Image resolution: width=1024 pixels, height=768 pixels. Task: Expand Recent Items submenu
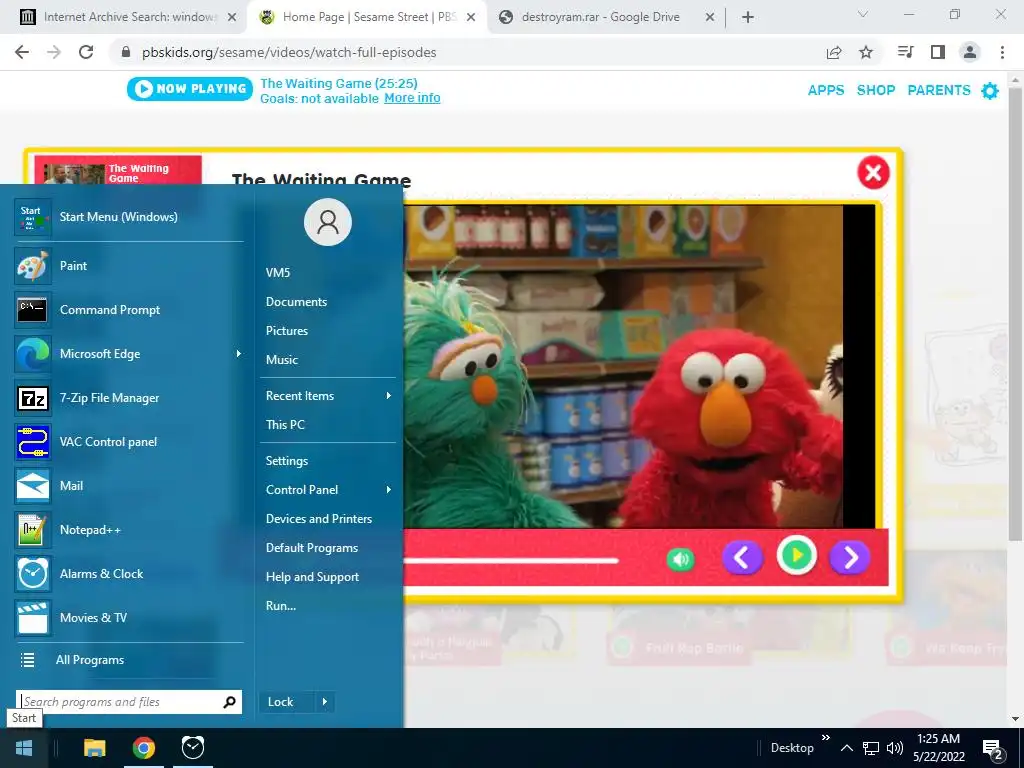389,396
